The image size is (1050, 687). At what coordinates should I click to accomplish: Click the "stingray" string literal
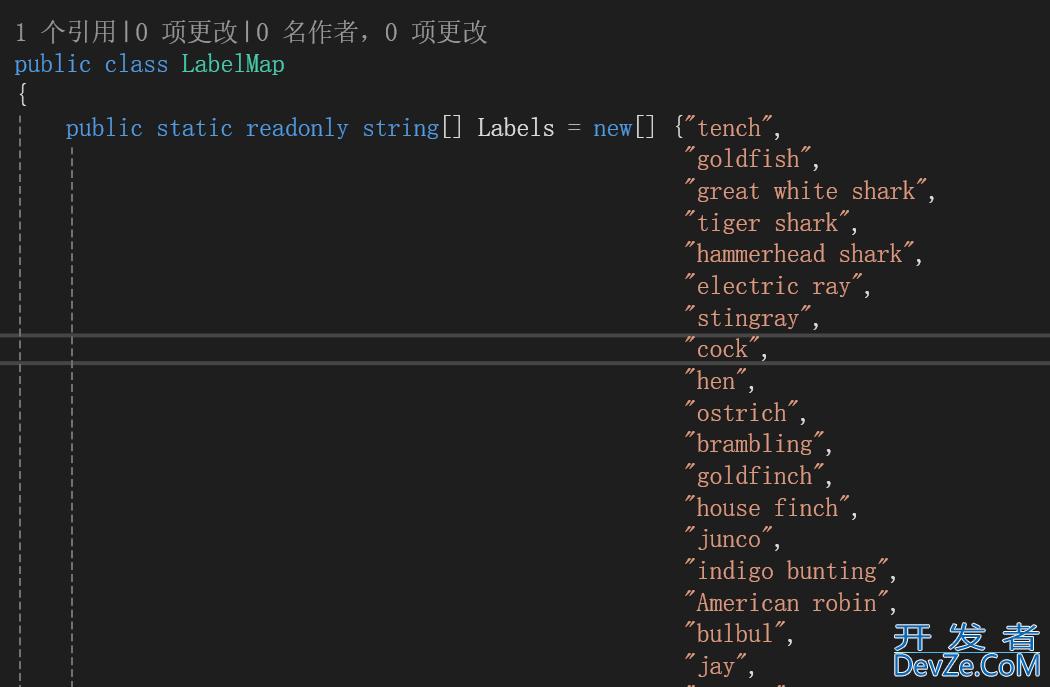tap(748, 318)
